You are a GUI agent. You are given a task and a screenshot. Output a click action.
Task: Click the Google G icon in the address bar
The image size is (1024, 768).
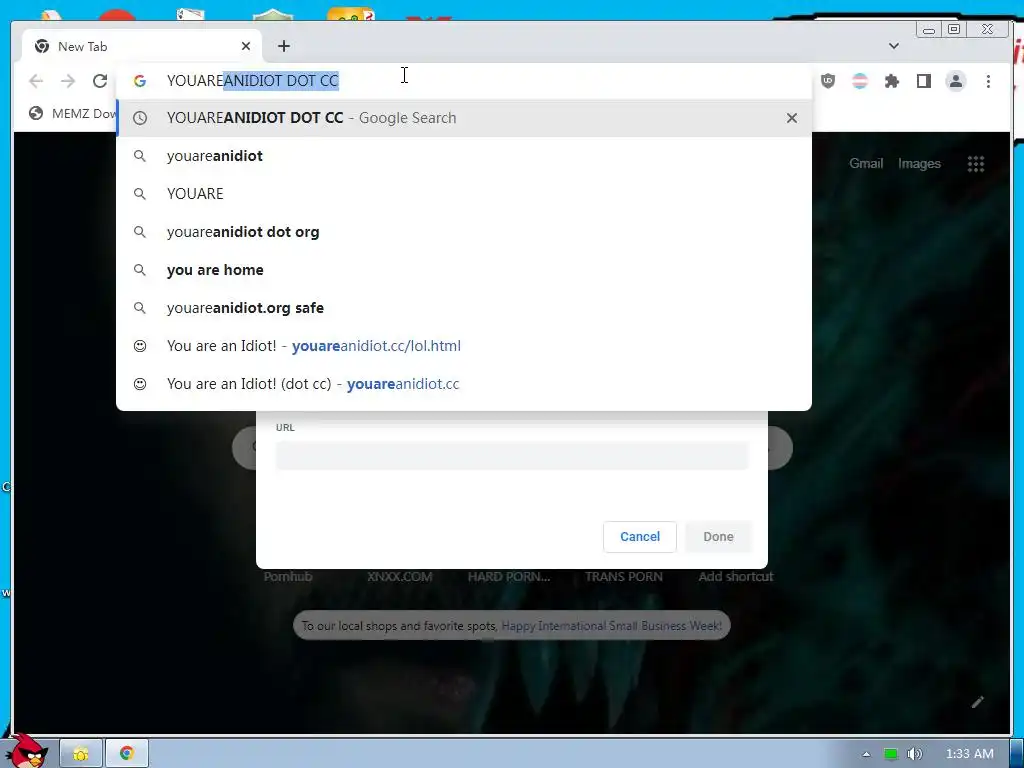point(140,81)
